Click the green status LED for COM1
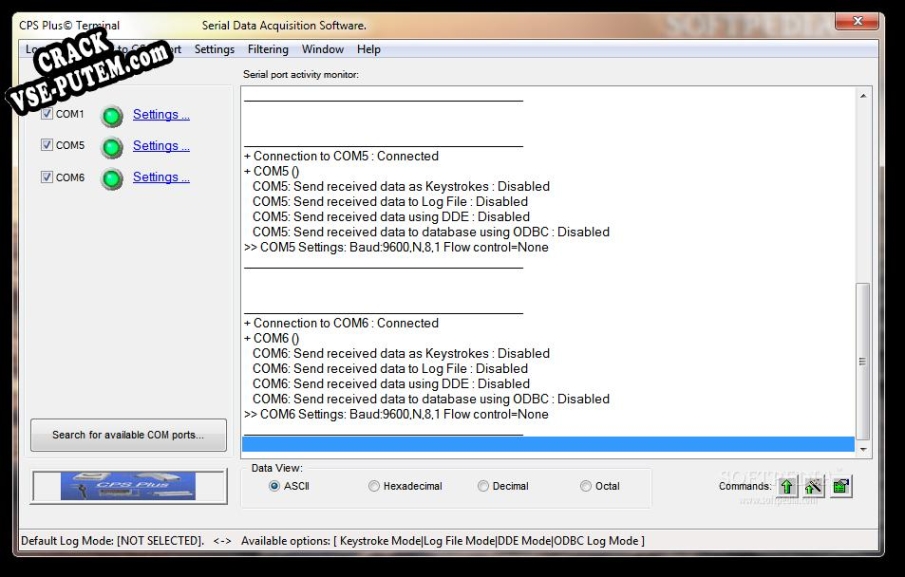 click(x=112, y=116)
